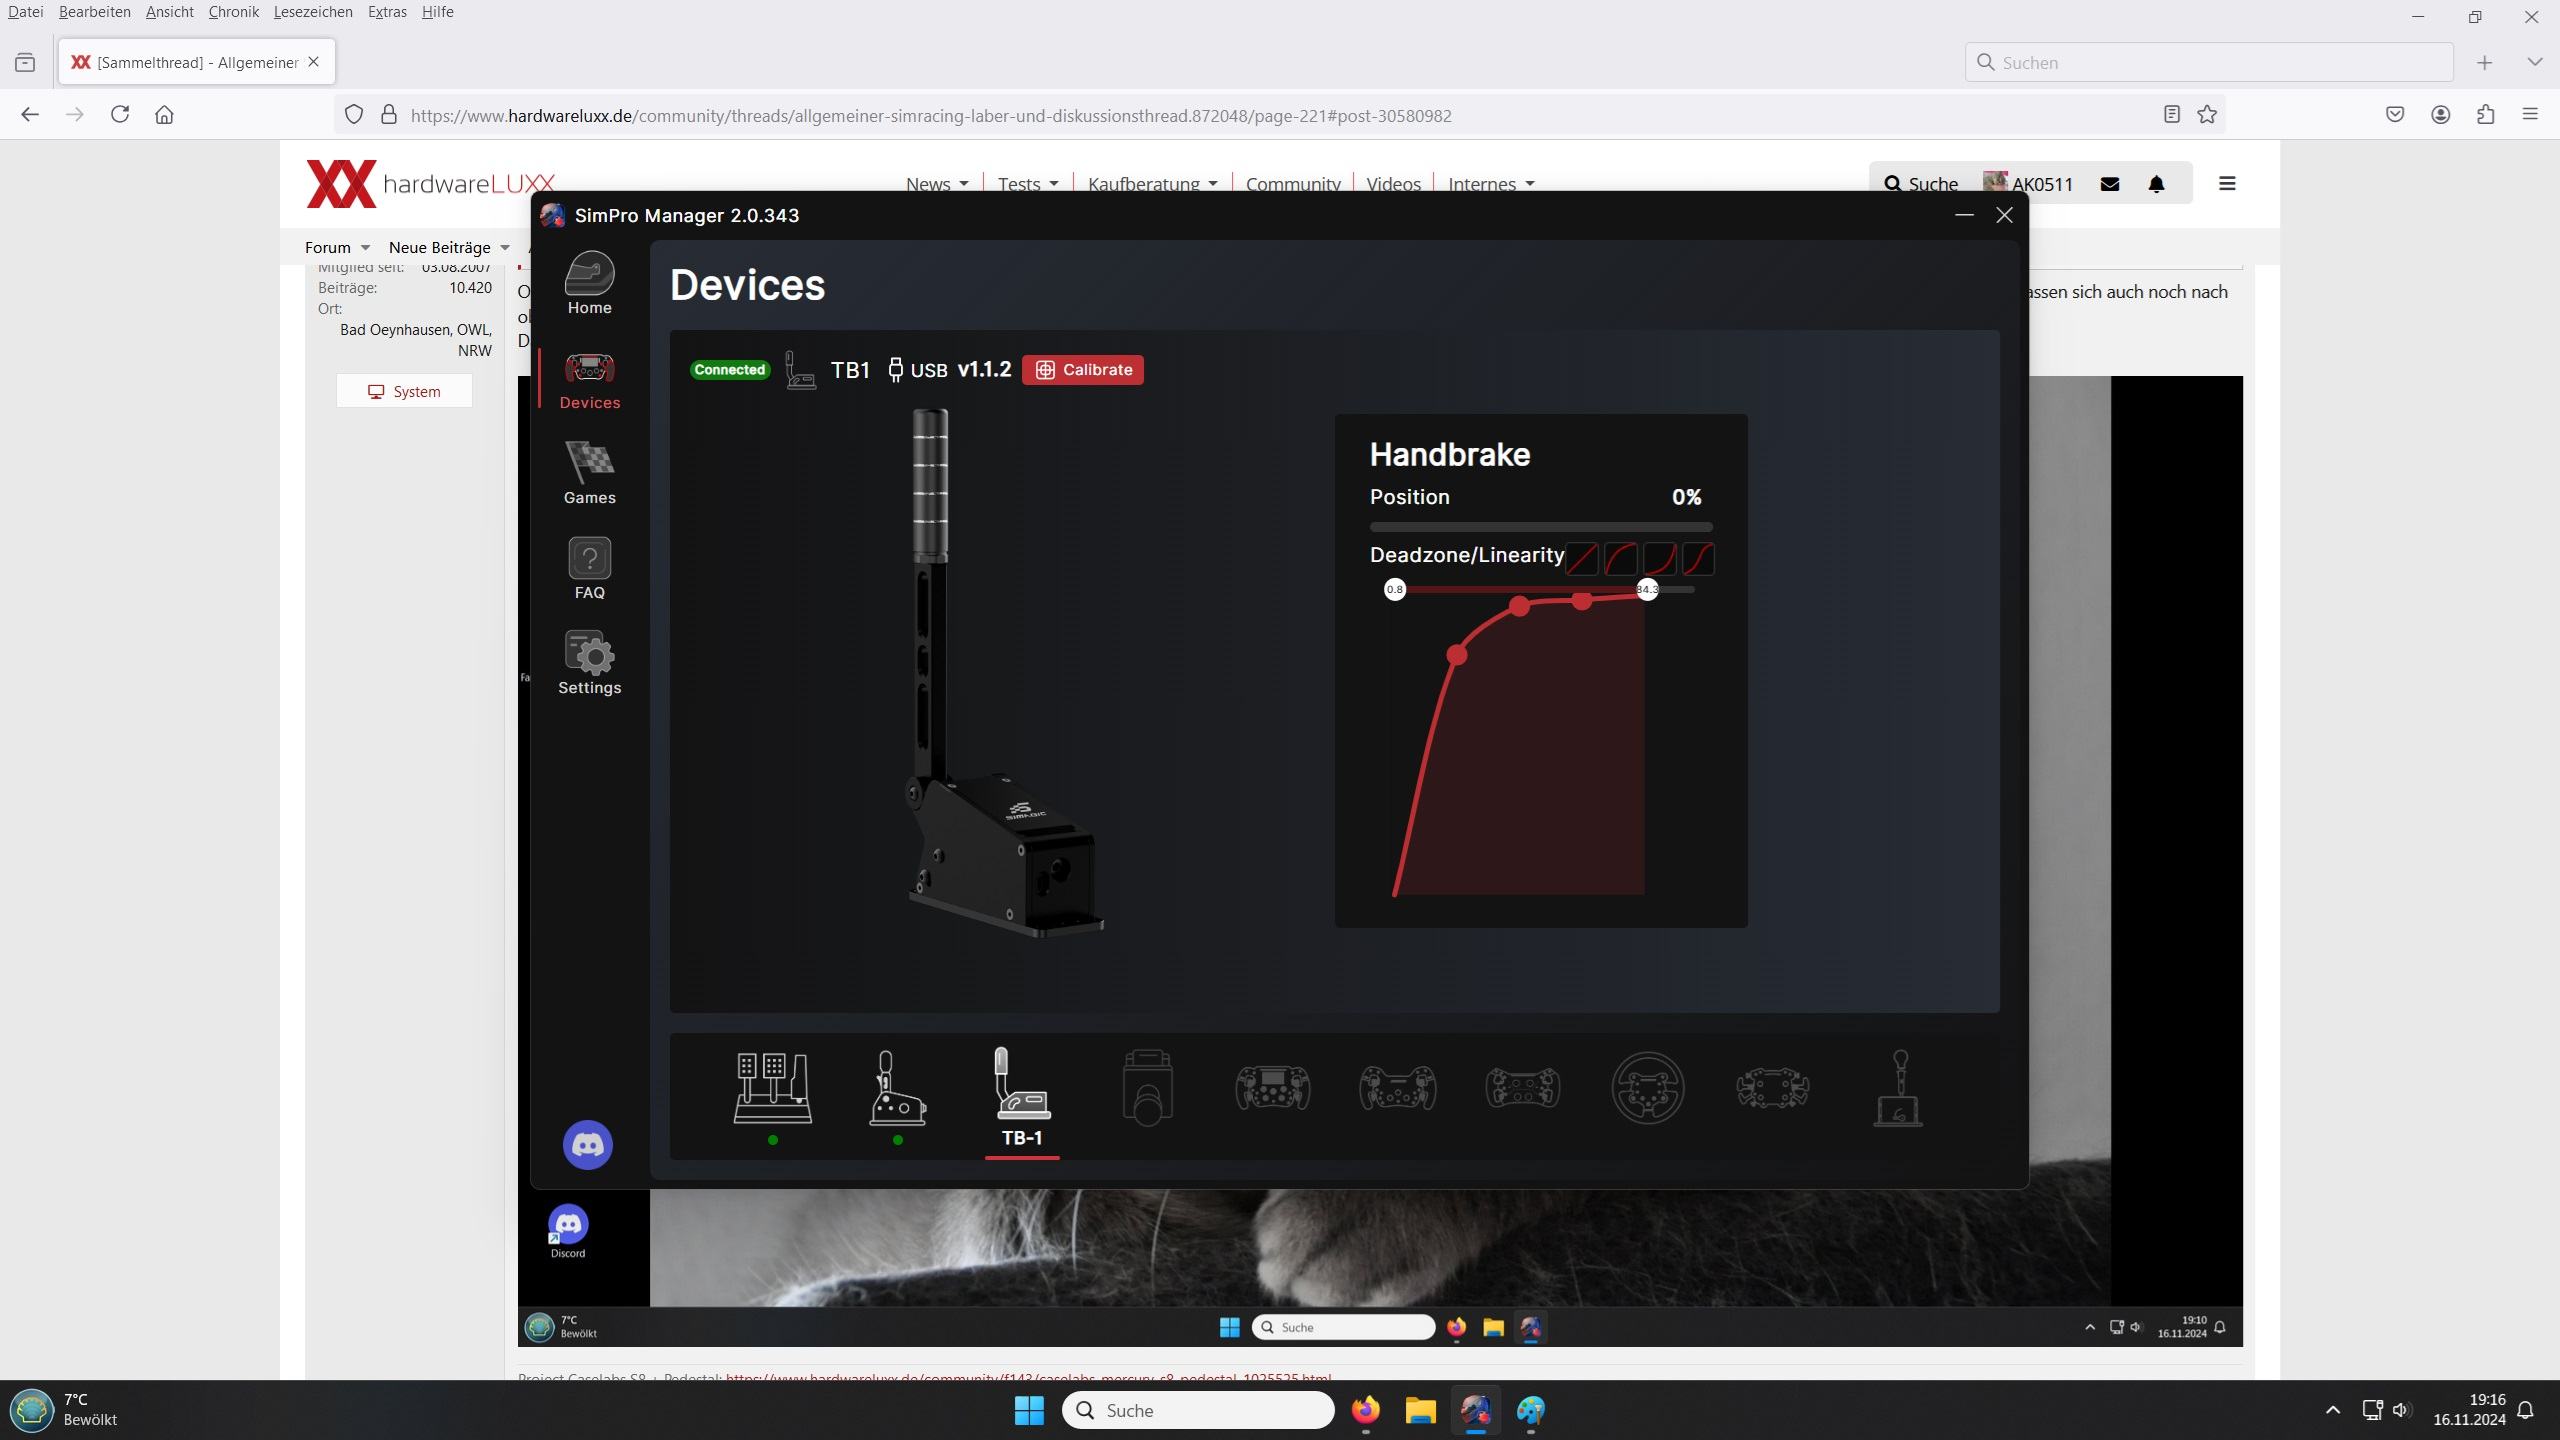Open the Hilfe menu
The width and height of the screenshot is (2560, 1440).
pos(437,12)
